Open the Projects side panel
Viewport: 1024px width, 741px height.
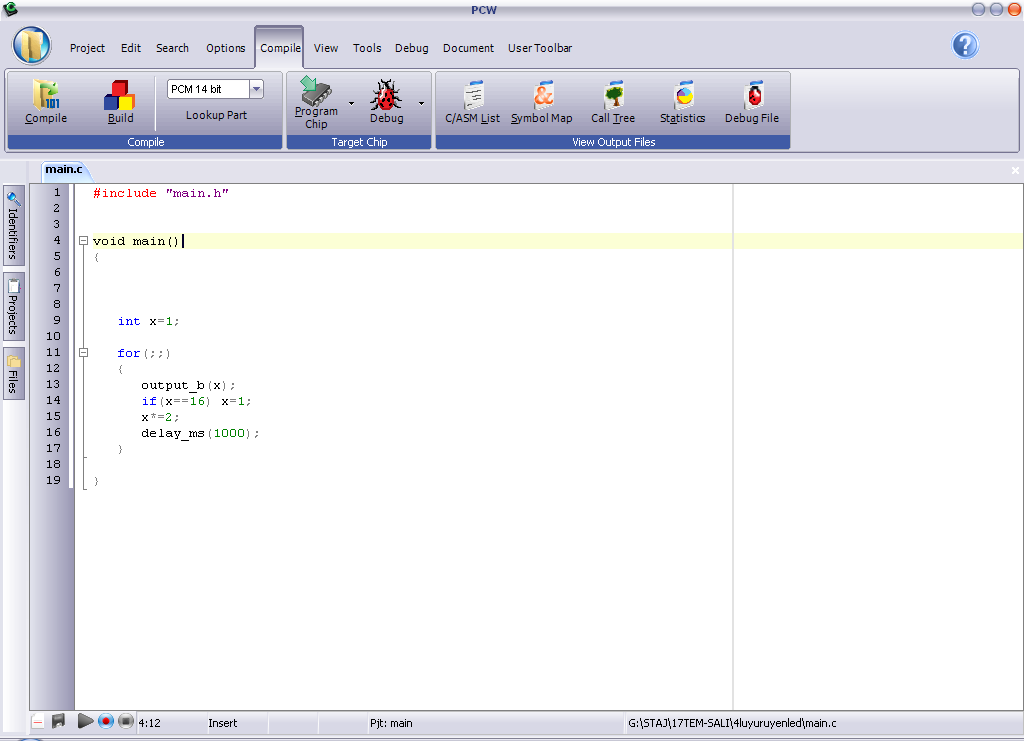click(13, 306)
